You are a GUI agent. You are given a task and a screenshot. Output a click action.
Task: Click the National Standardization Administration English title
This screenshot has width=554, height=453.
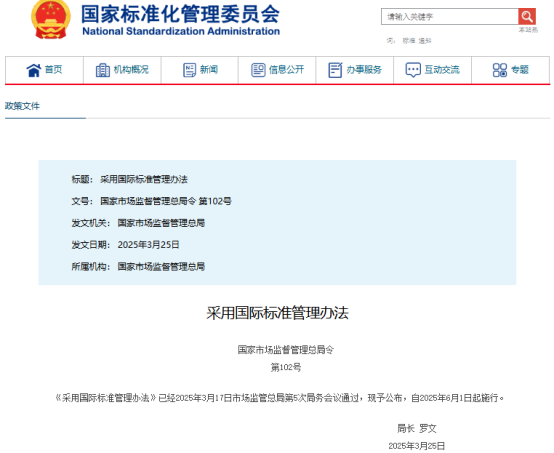click(x=181, y=31)
